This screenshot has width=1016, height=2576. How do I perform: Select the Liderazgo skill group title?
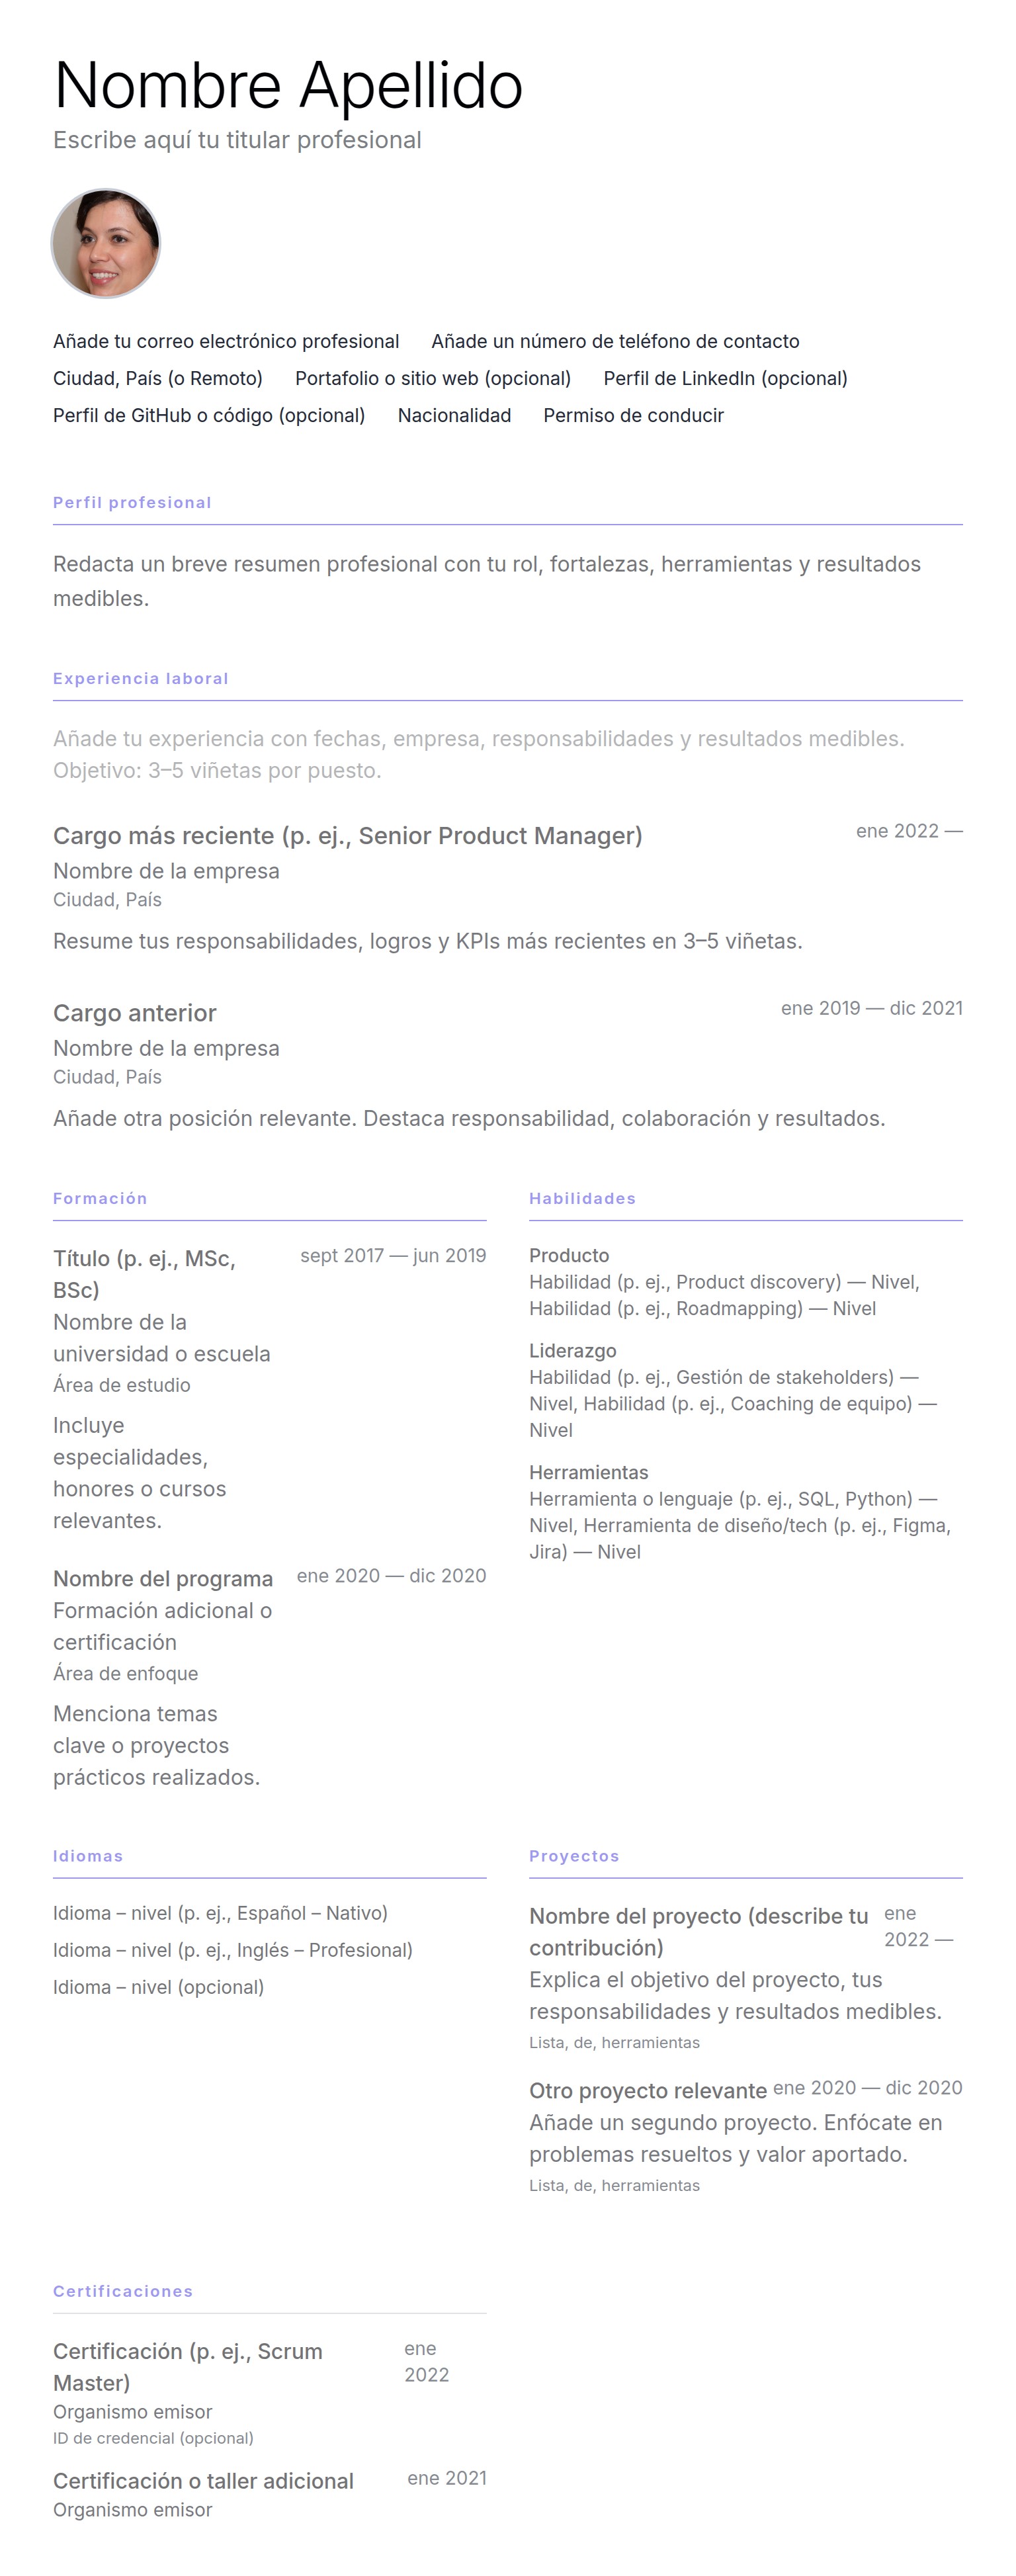click(572, 1351)
